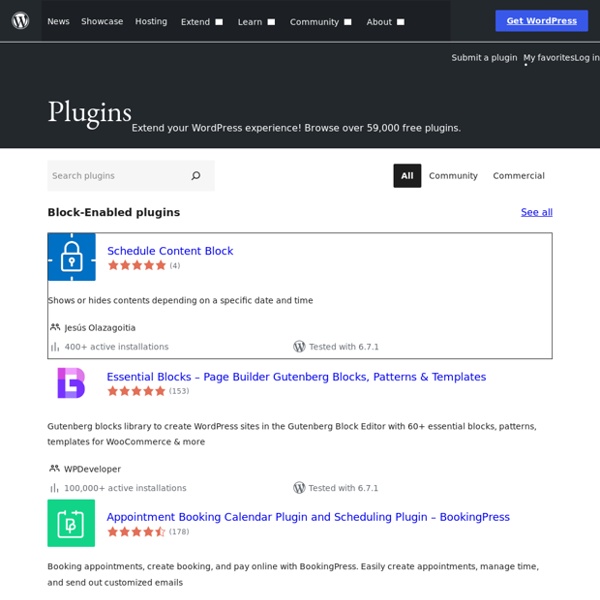Expand the Learn submenu

point(271,22)
